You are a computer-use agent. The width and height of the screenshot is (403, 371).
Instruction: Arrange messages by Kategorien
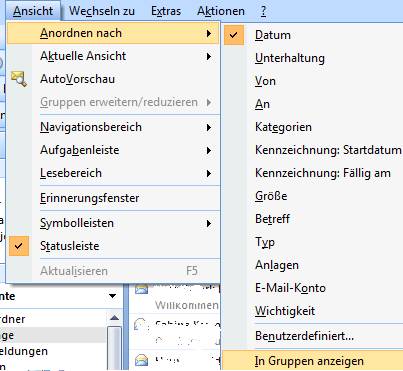tap(313, 127)
